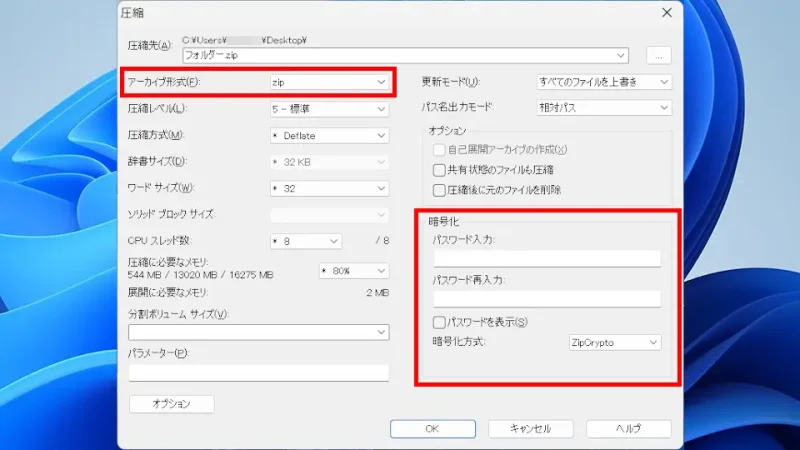Screen dimensions: 800x450
Task: Open the memory usage 80% dropdown
Action: tap(353, 270)
